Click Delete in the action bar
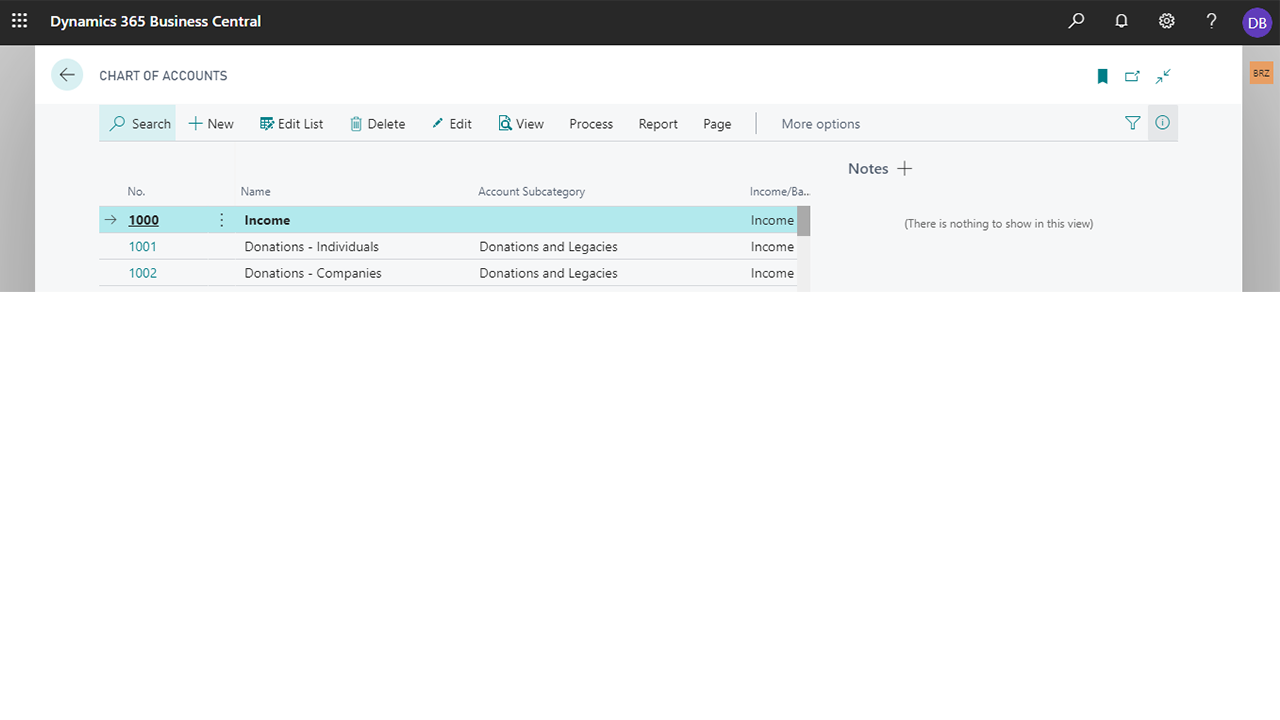 click(377, 124)
